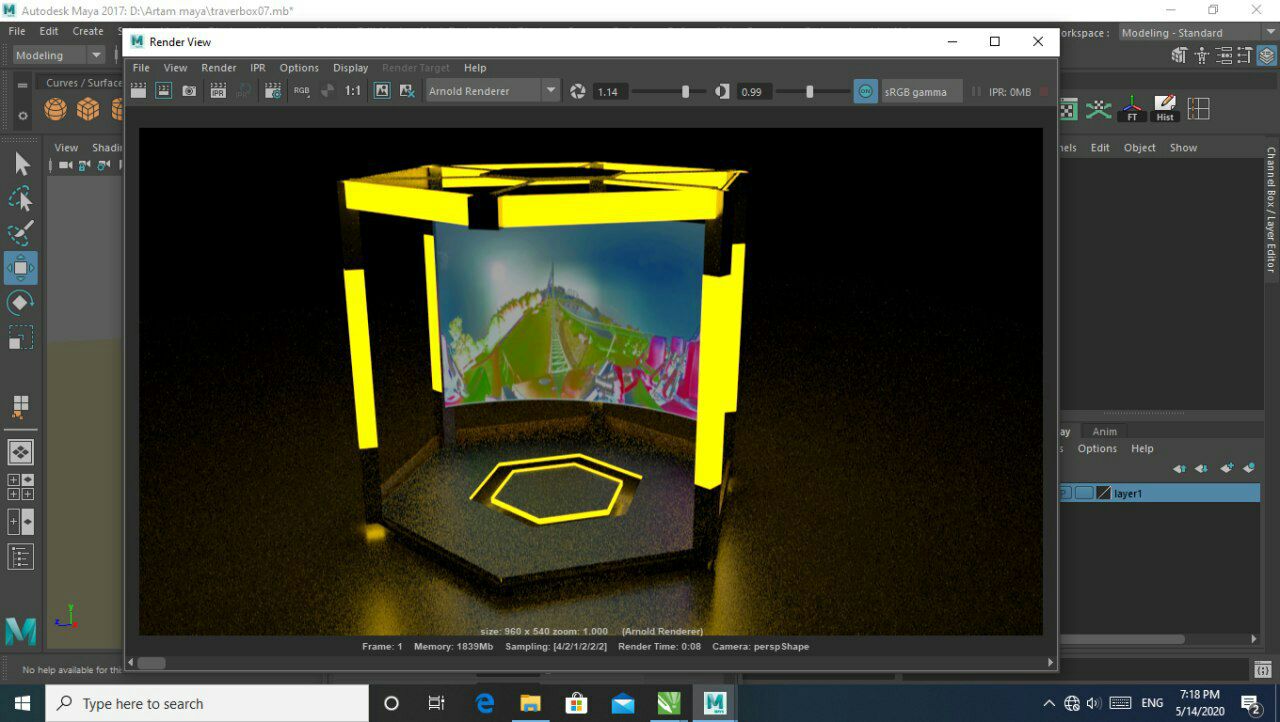Select the arrow Select tool
The height and width of the screenshot is (722, 1280).
coord(21,164)
